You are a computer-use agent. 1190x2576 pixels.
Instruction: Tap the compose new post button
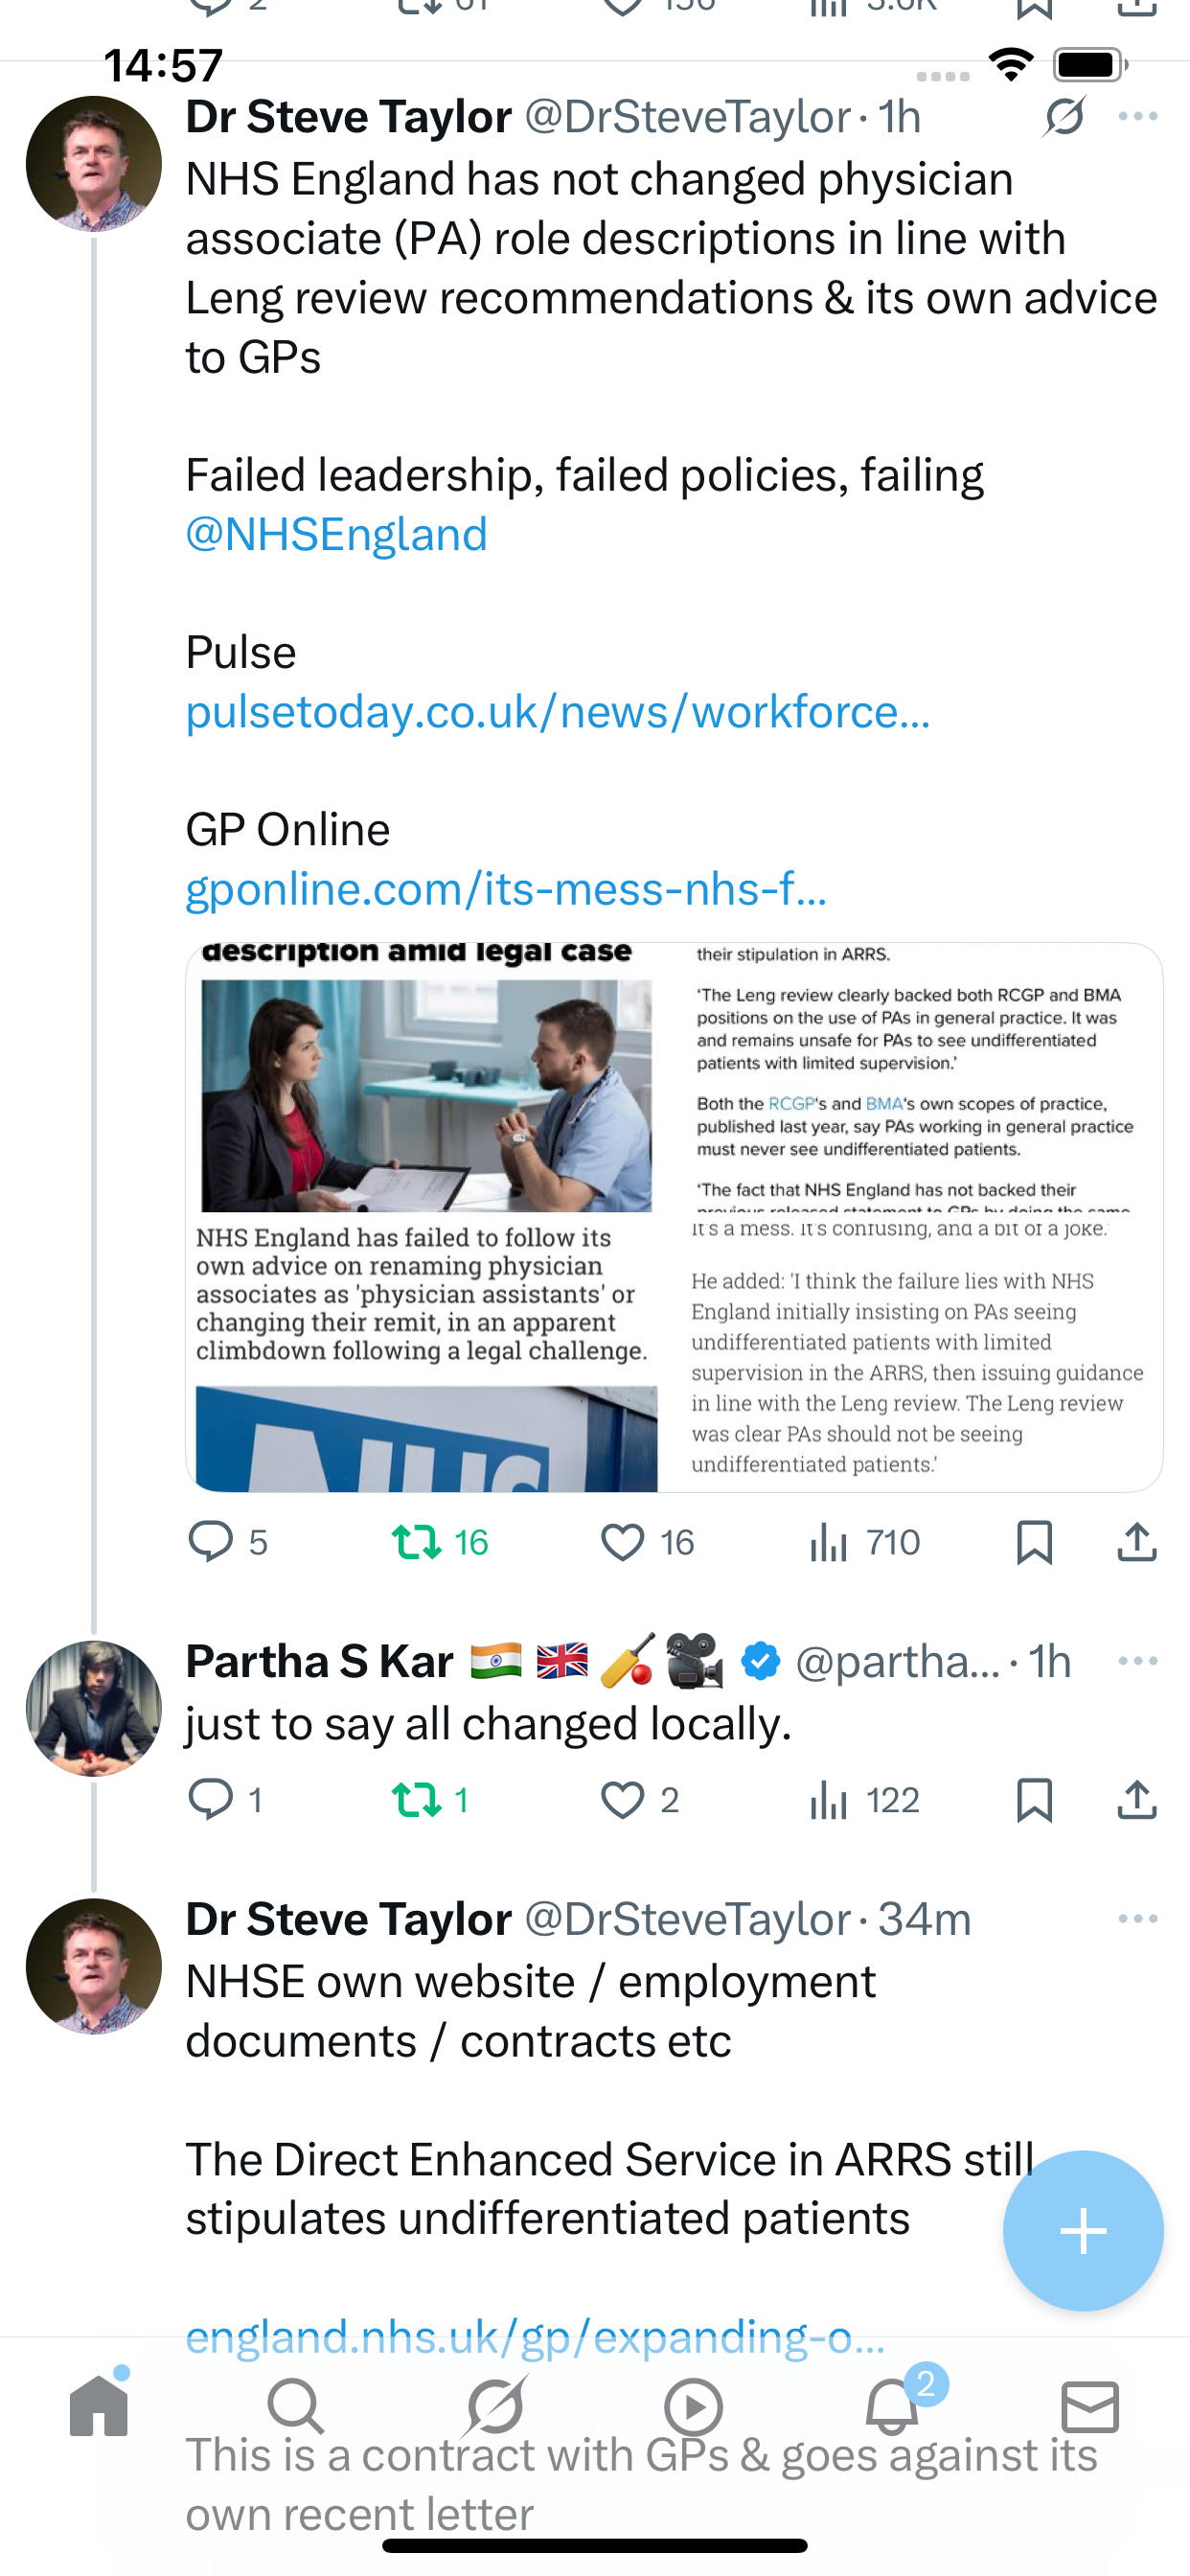(1083, 2231)
